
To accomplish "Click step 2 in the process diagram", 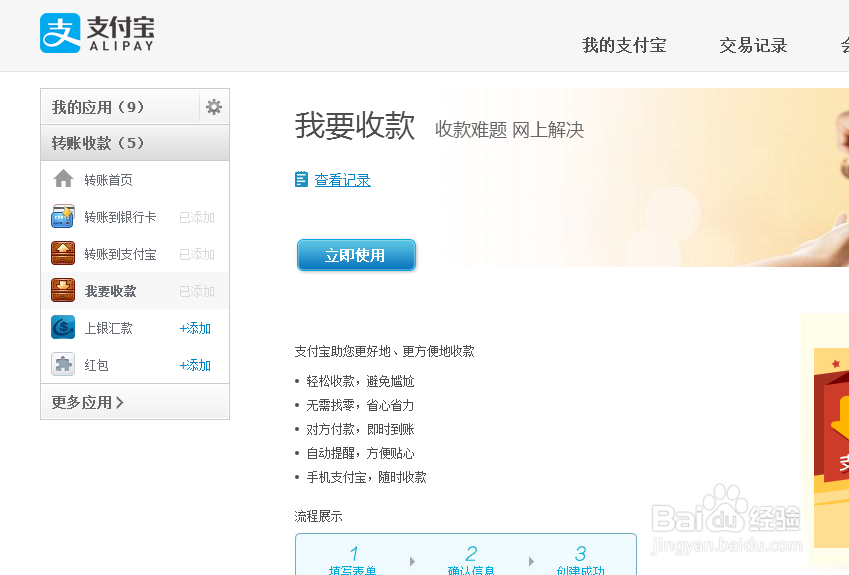I will point(471,560).
